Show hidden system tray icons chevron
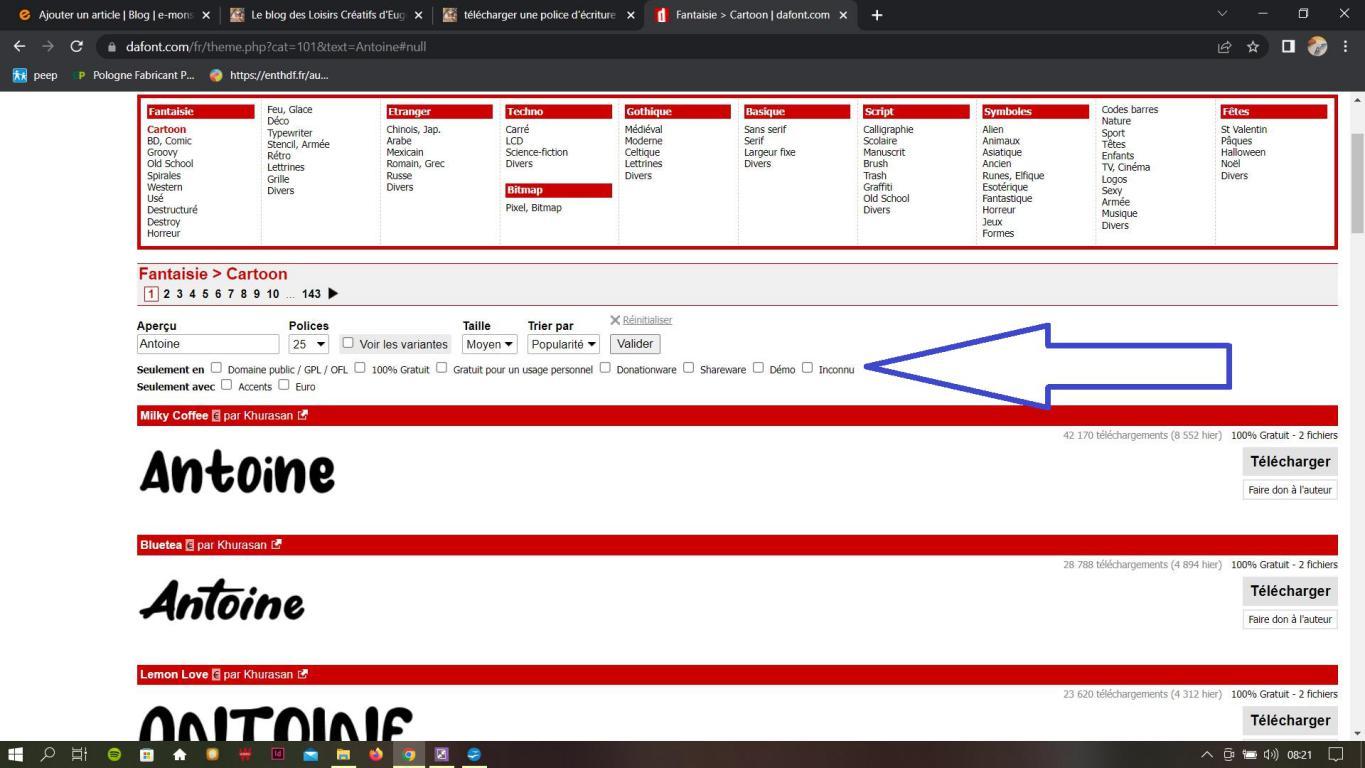The image size is (1365, 768). [1206, 755]
